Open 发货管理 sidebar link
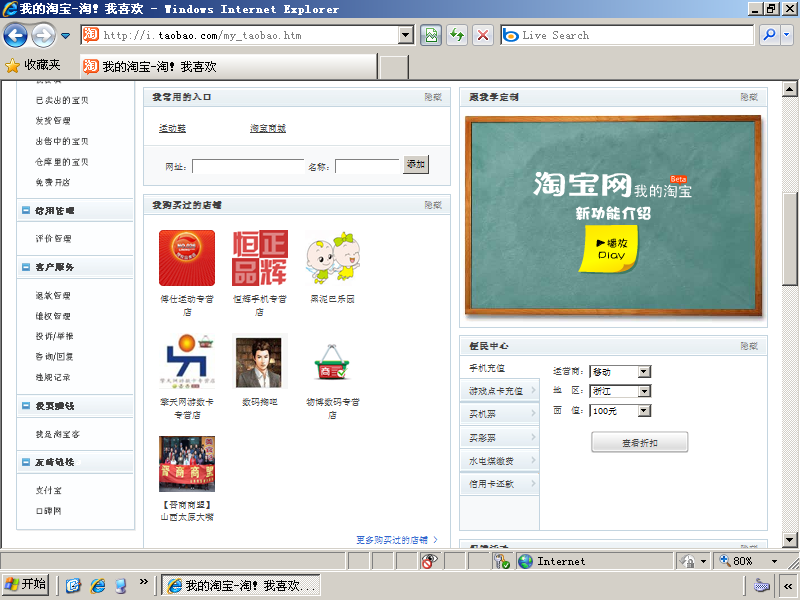The height and width of the screenshot is (600, 800). click(53, 120)
